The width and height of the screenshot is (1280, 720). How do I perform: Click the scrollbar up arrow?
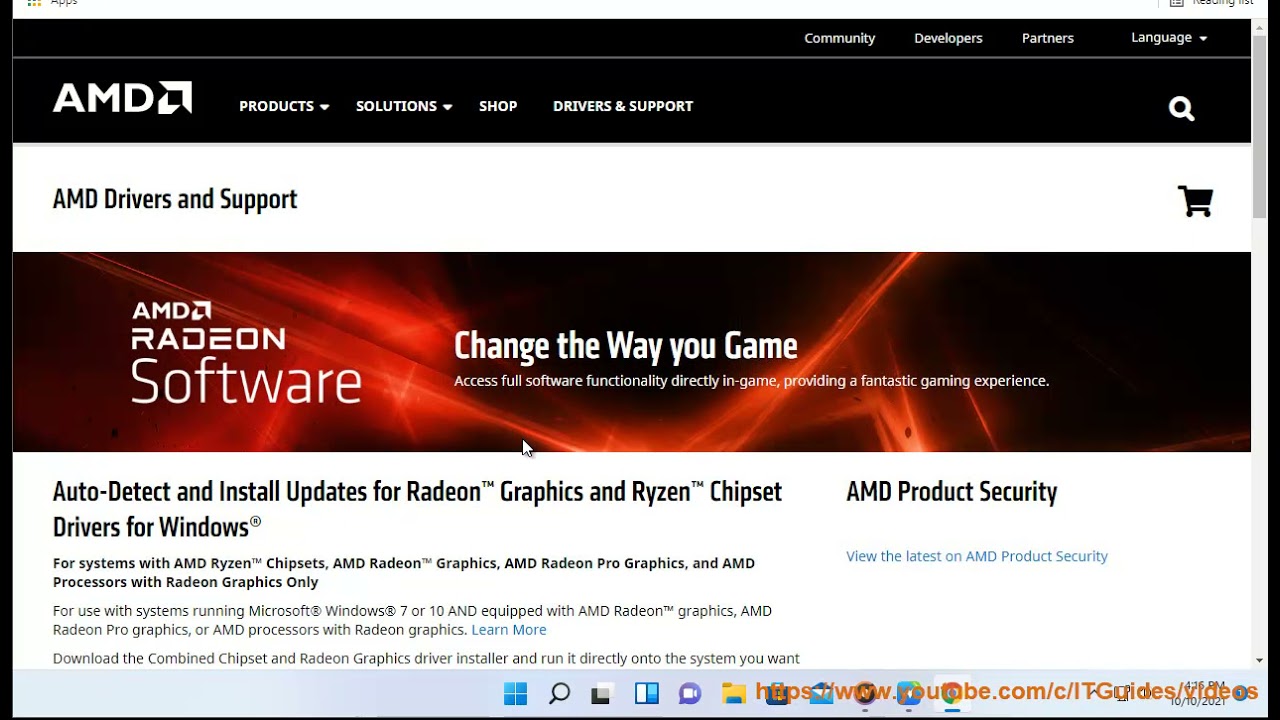[x=1259, y=26]
